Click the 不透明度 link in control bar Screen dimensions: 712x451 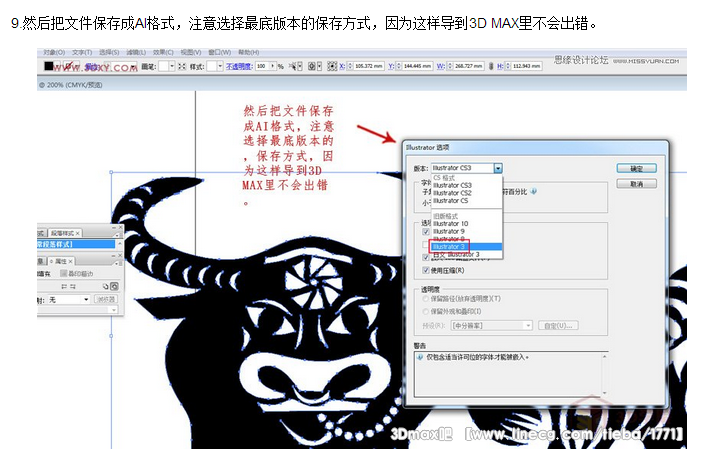tap(239, 66)
